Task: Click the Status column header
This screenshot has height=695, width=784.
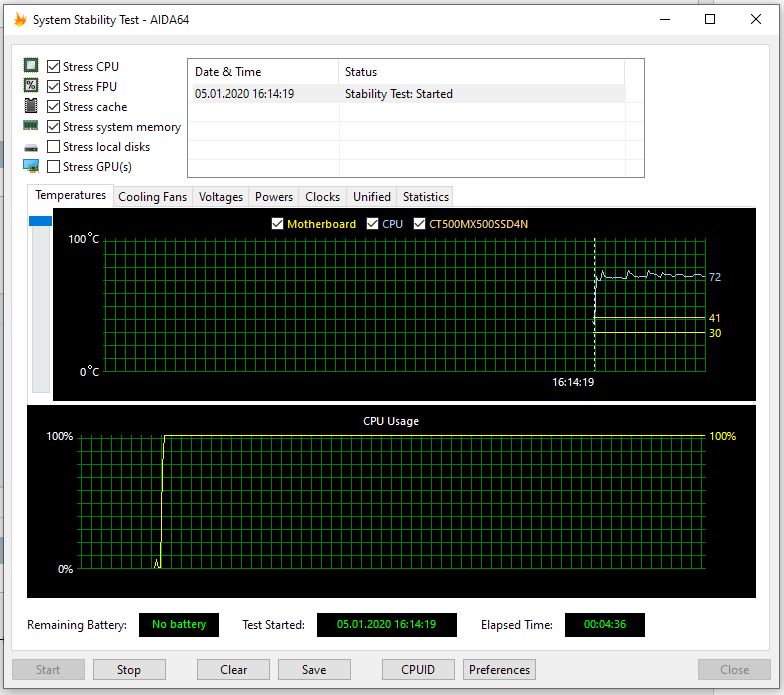Action: click(x=482, y=72)
